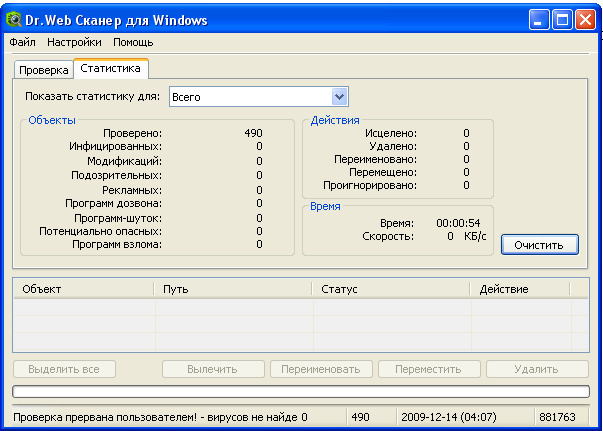Viewport: 603px width, 431px height.
Task: Sort by the Объект column header
Action: coord(84,289)
